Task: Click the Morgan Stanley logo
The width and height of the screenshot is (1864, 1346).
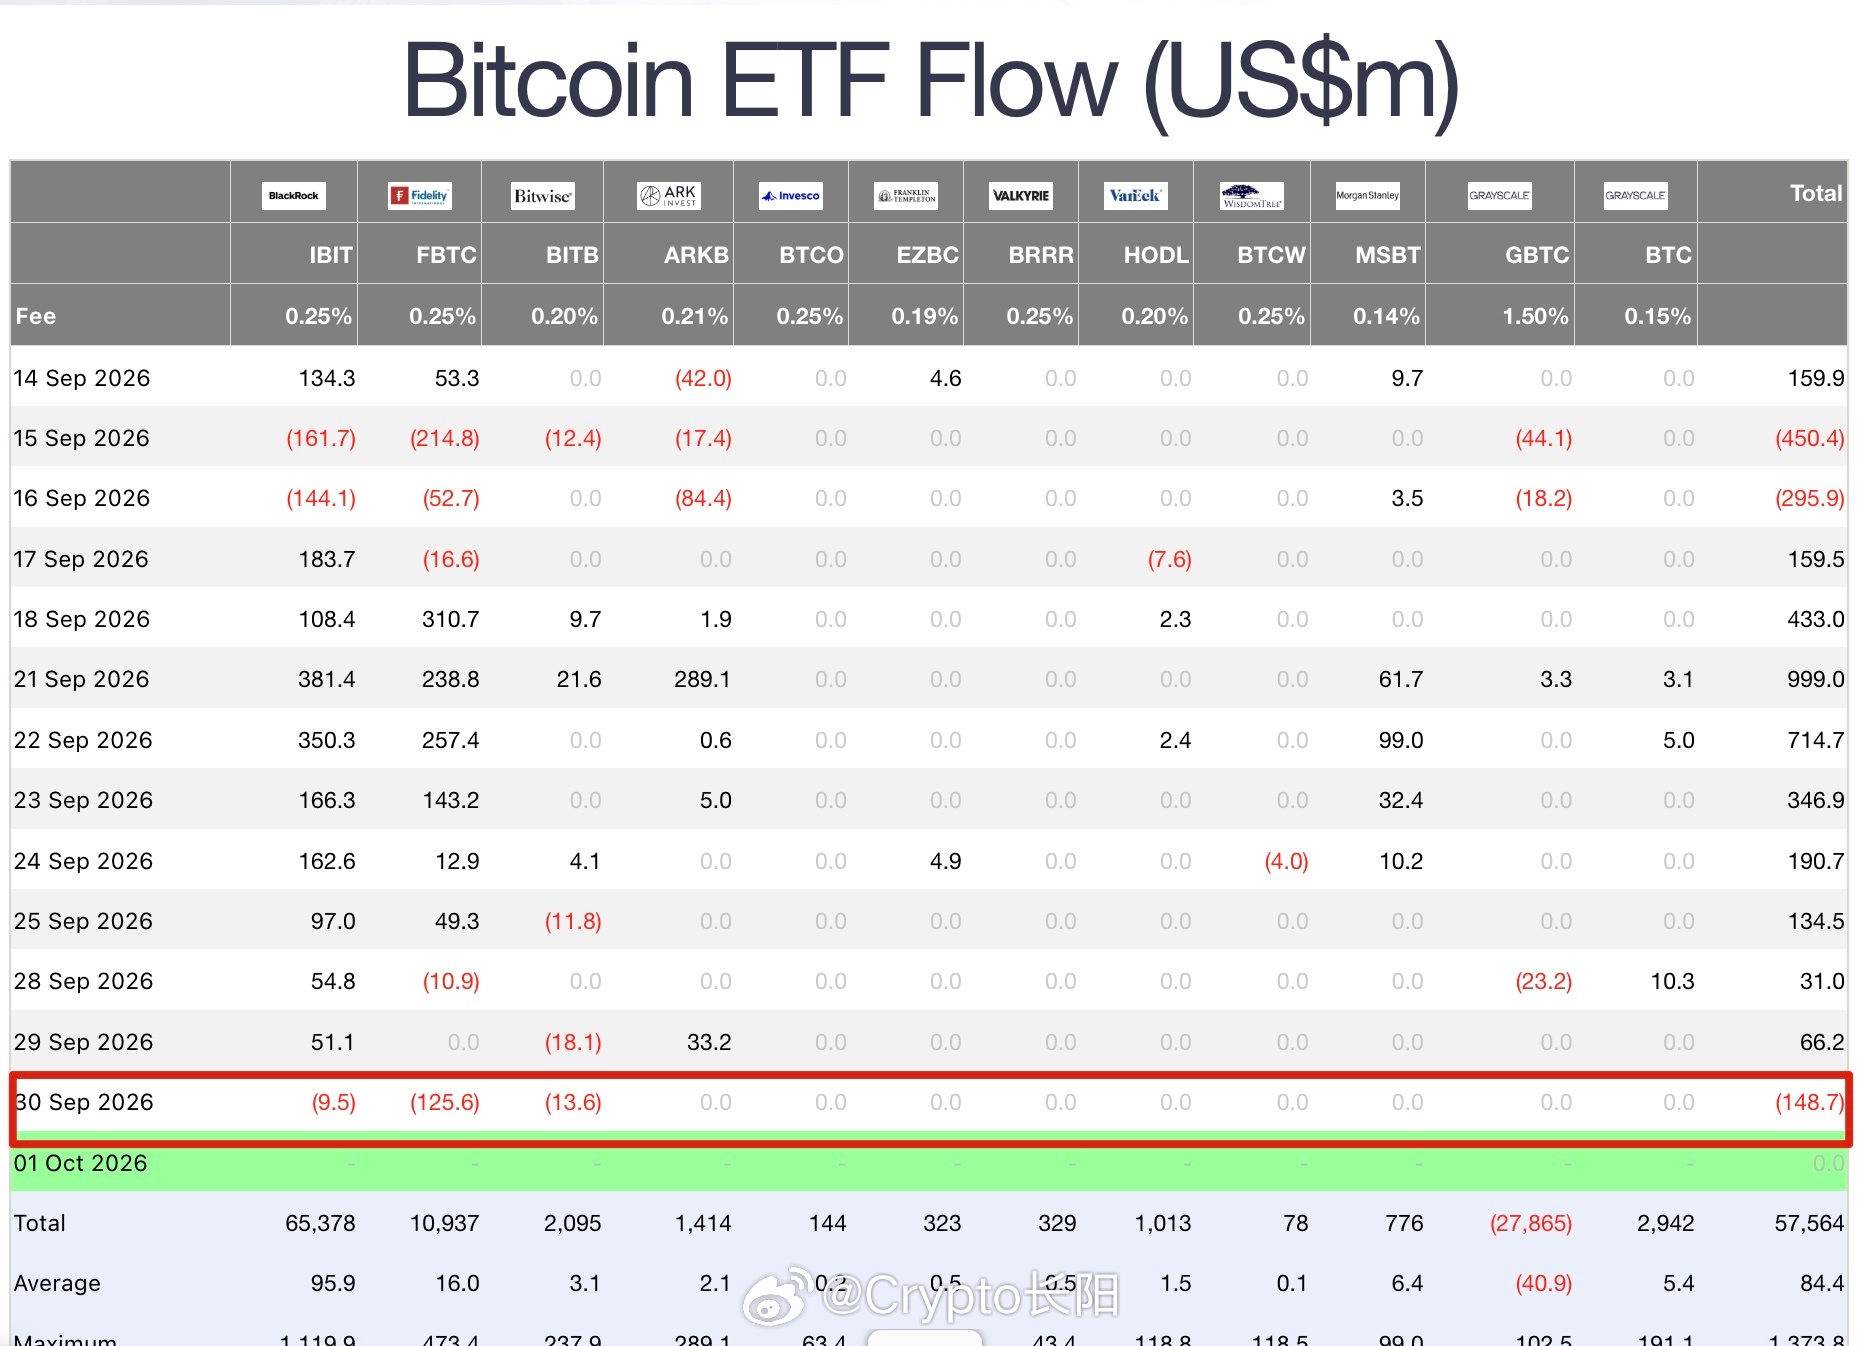Action: 1368,195
